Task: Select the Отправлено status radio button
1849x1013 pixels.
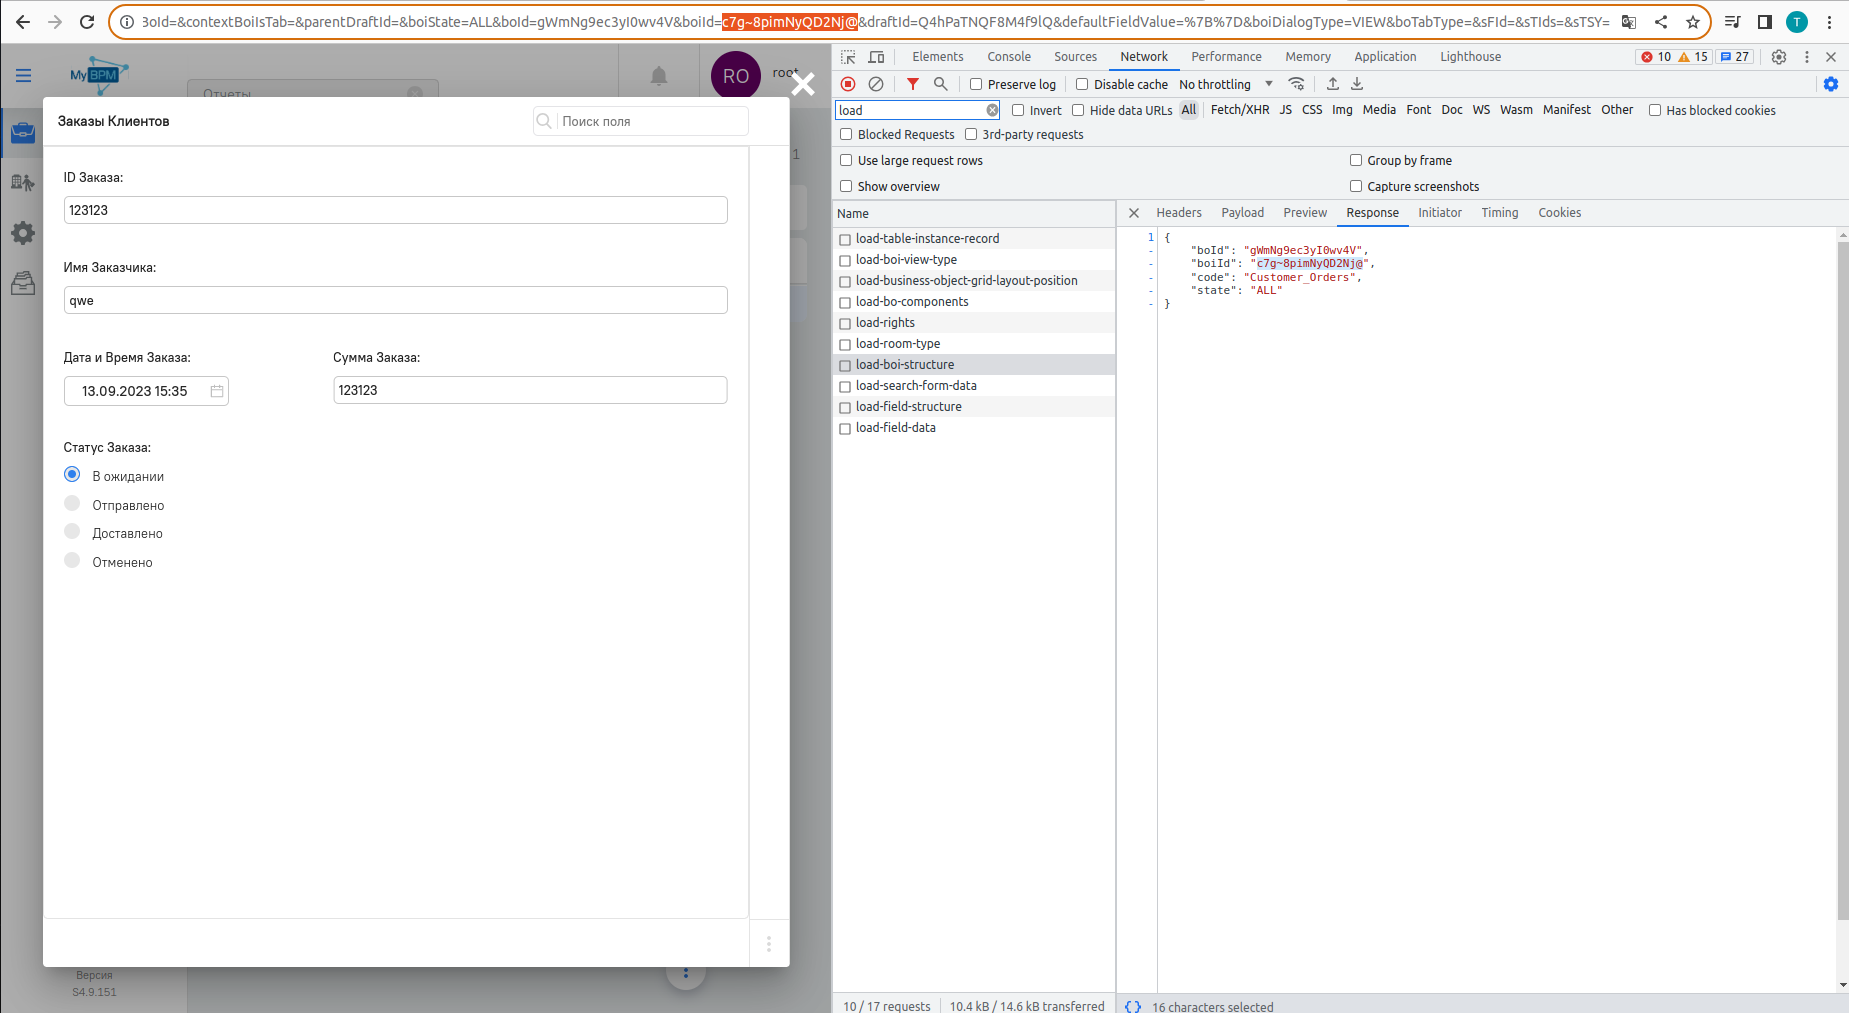Action: click(72, 504)
